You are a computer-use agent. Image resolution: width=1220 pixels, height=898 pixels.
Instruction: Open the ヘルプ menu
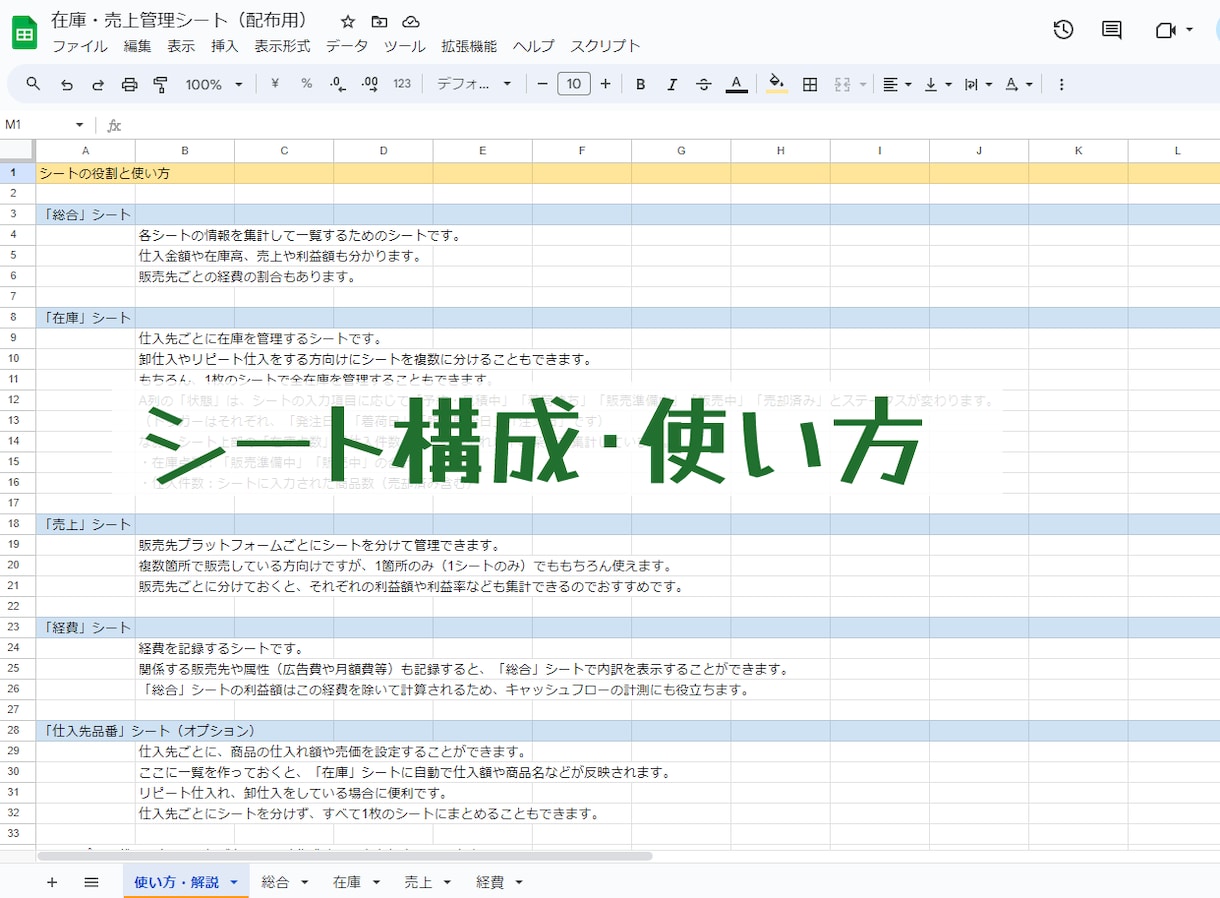click(x=534, y=46)
